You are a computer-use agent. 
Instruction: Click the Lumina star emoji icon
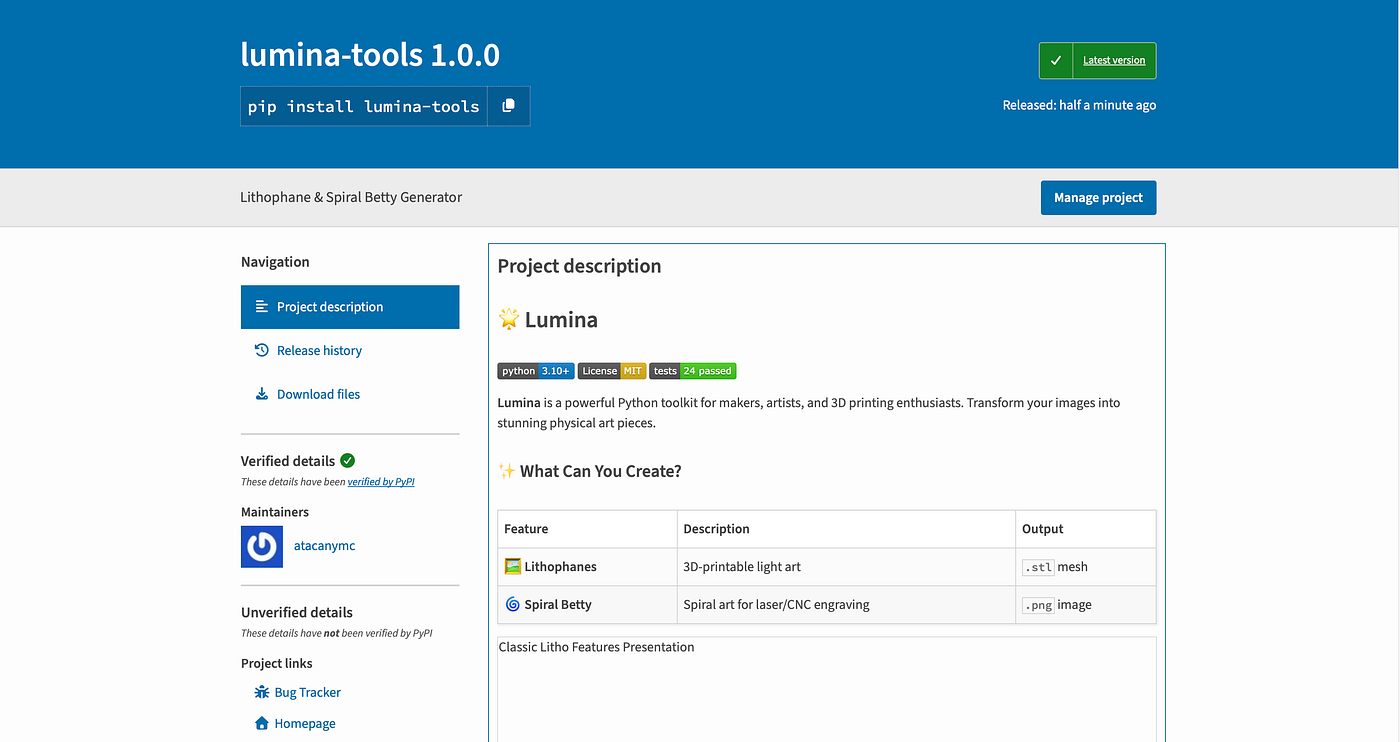(x=509, y=320)
